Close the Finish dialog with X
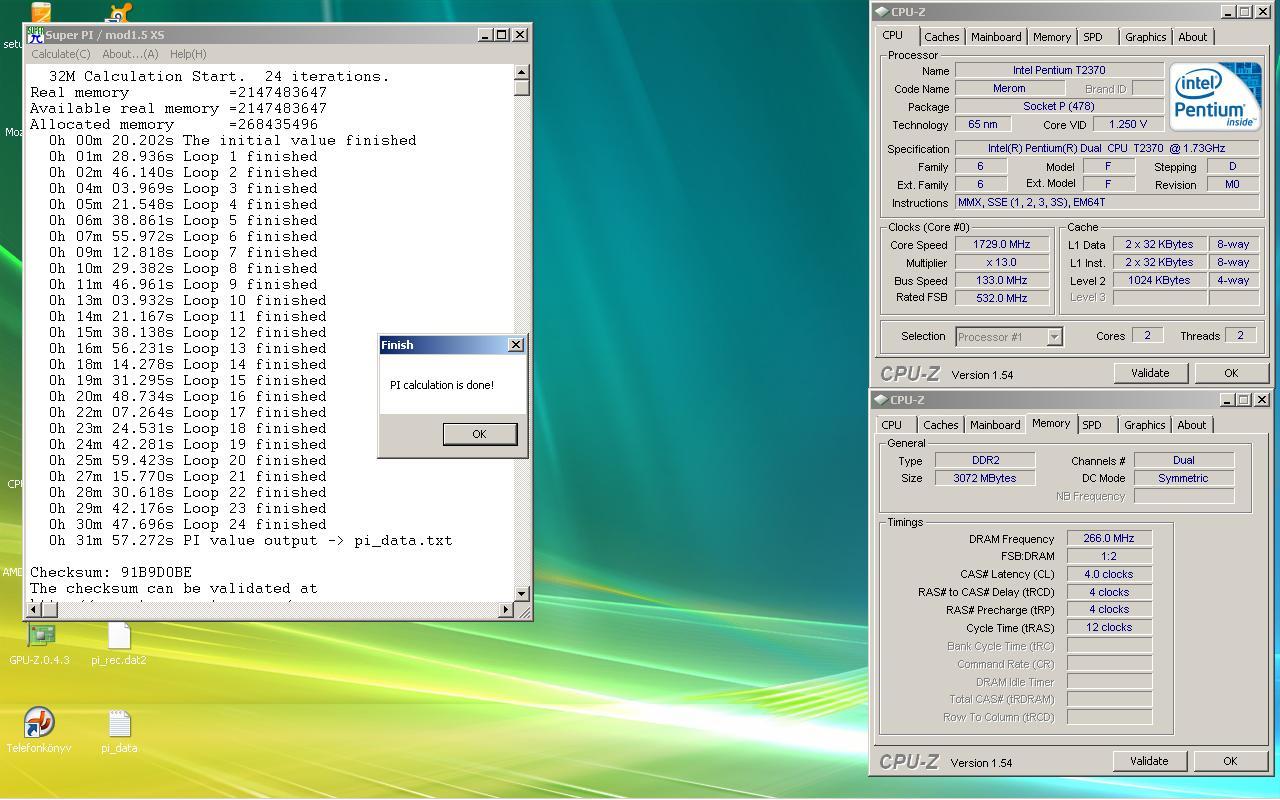 coord(515,345)
